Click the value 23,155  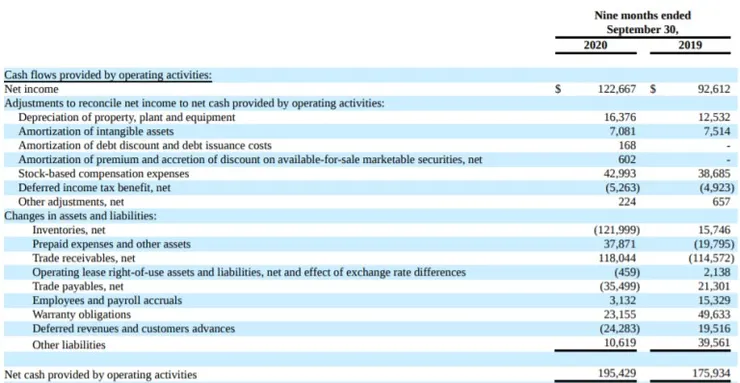pos(620,314)
